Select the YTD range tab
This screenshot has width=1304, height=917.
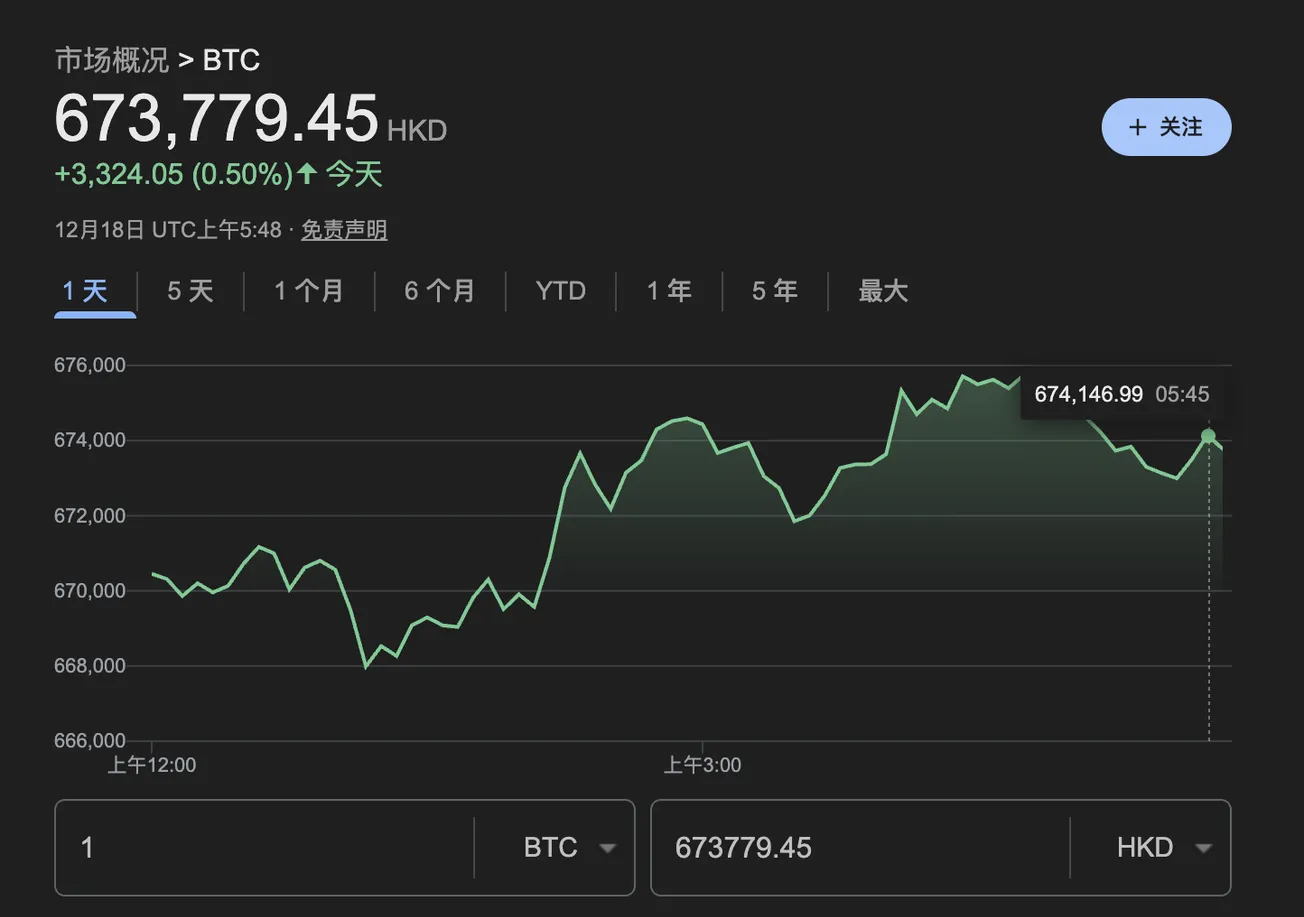click(561, 292)
